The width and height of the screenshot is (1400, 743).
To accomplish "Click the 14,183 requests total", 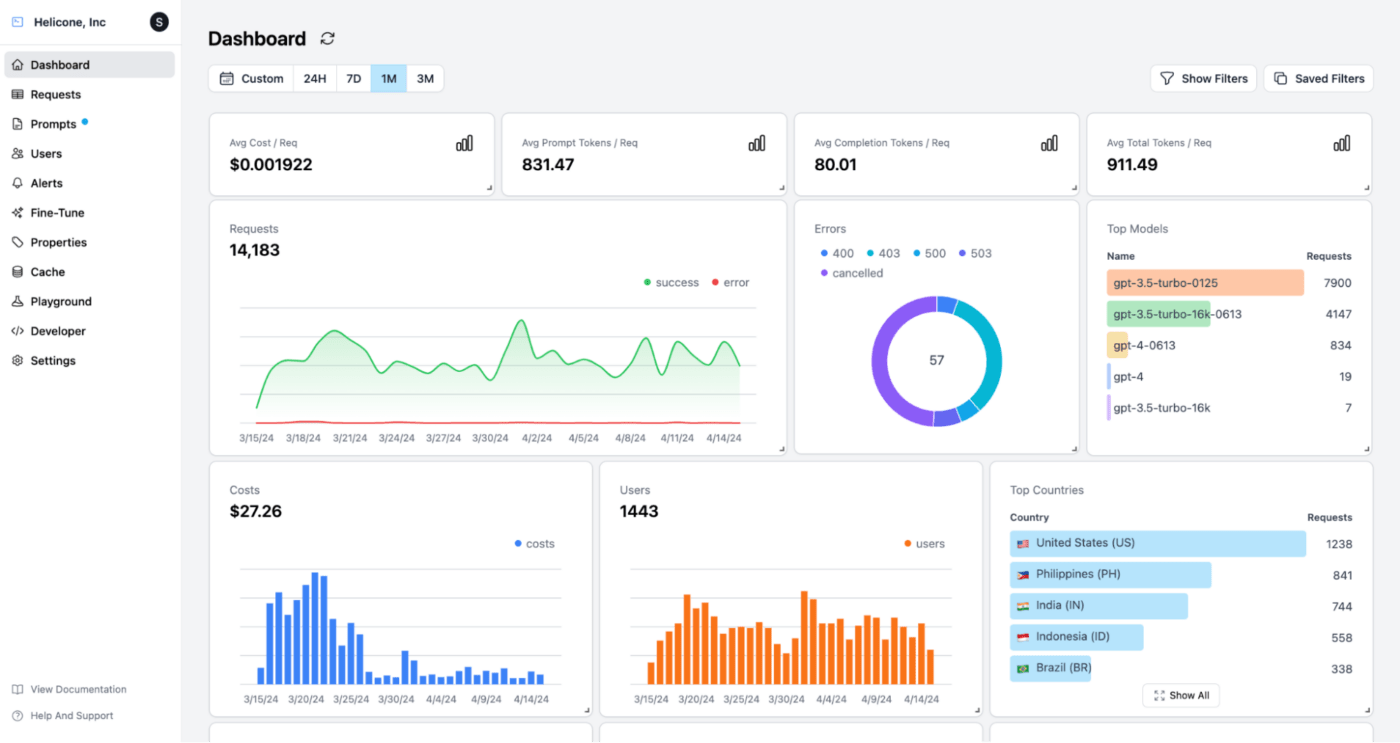I will 255,251.
